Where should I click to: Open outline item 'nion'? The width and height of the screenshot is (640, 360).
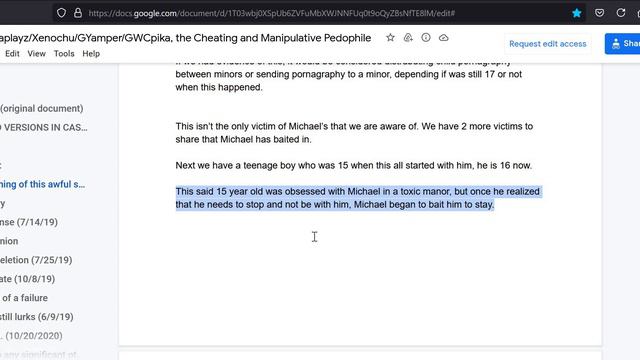(9, 241)
